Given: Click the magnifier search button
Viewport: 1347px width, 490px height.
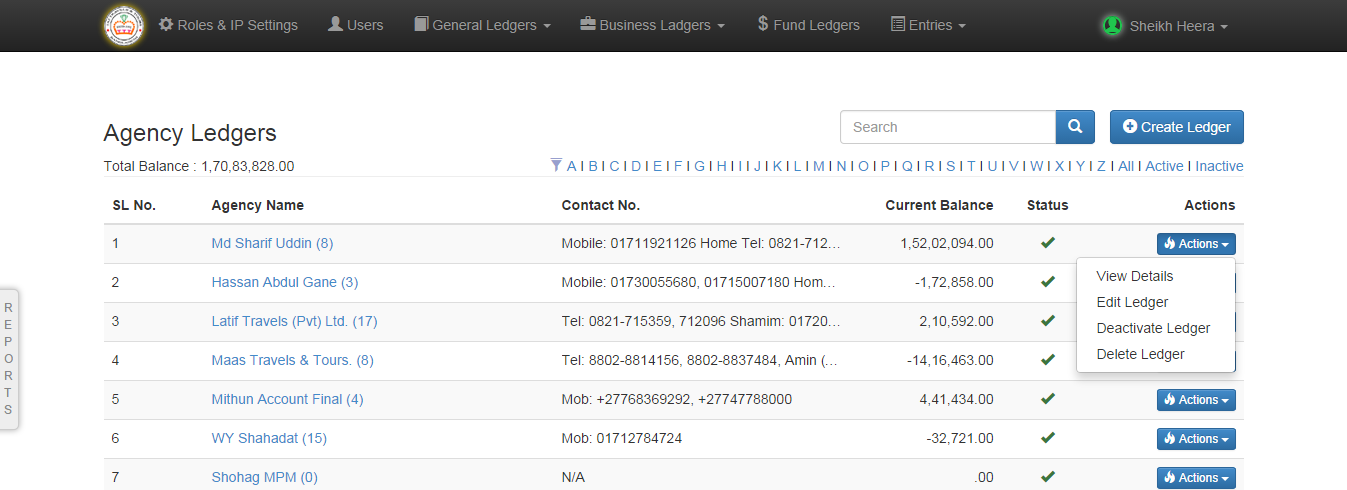Looking at the screenshot, I should tap(1075, 127).
